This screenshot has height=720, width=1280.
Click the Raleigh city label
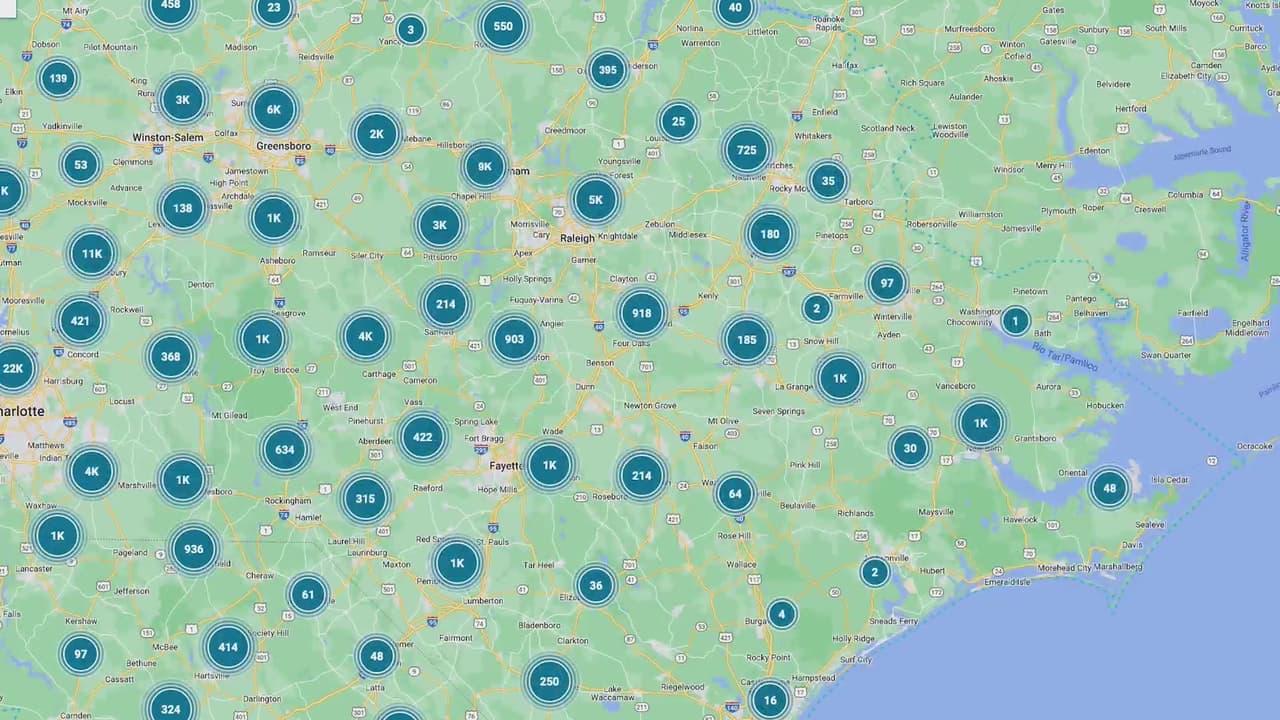tap(577, 238)
